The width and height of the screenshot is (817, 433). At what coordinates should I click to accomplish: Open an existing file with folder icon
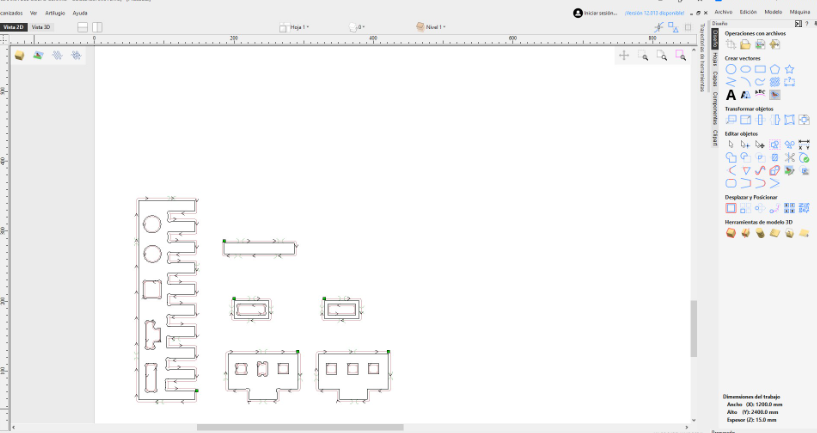coord(746,45)
